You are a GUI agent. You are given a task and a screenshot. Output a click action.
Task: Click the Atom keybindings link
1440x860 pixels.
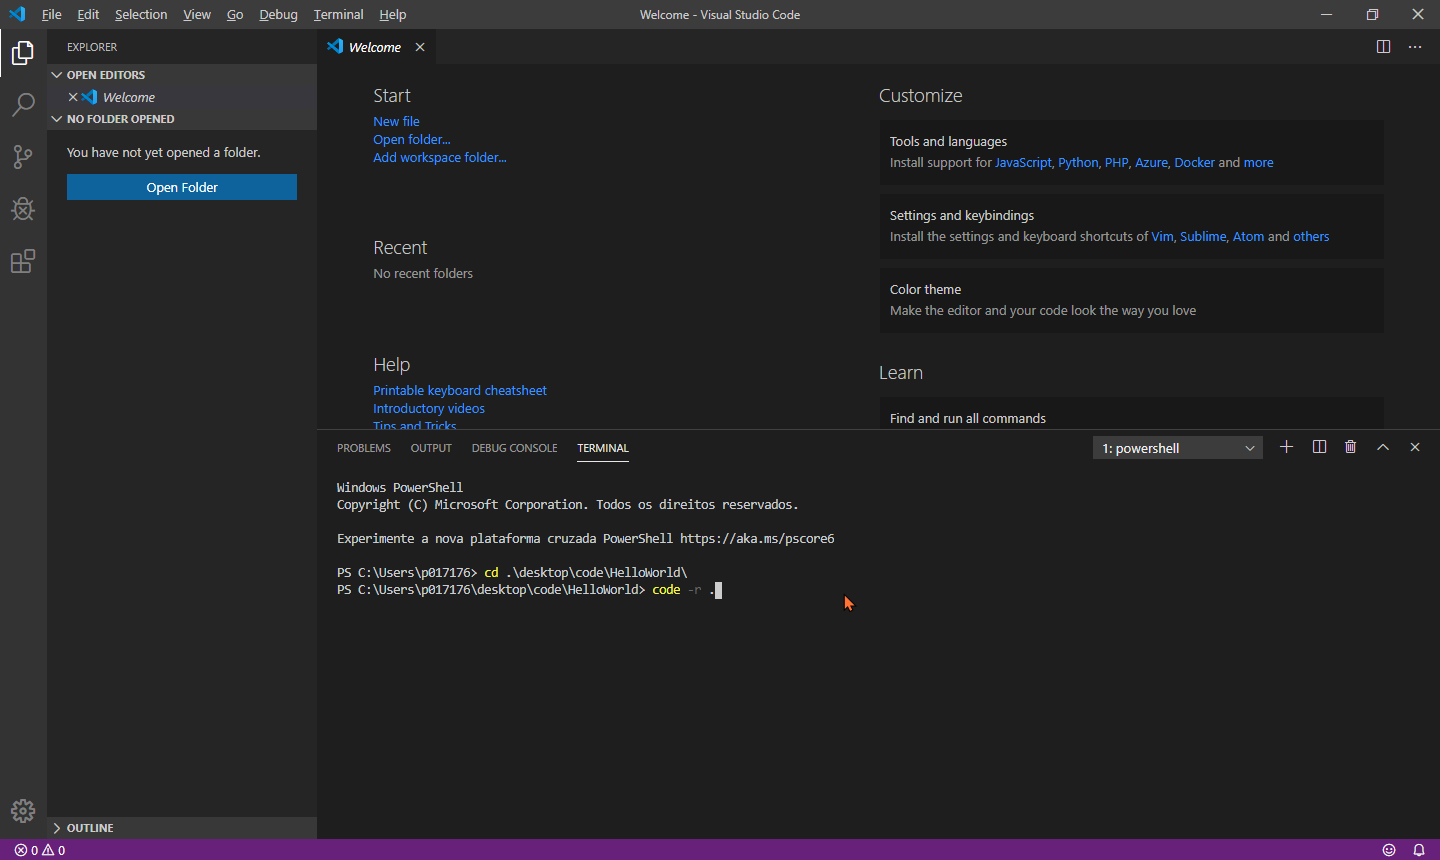click(1248, 236)
